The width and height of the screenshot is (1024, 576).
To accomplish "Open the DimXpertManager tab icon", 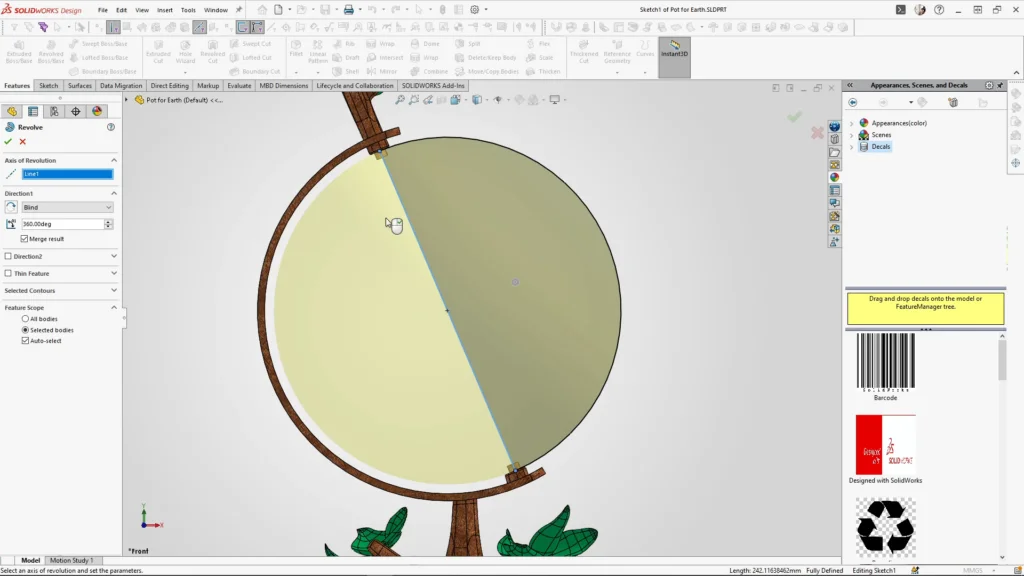I will (x=76, y=112).
